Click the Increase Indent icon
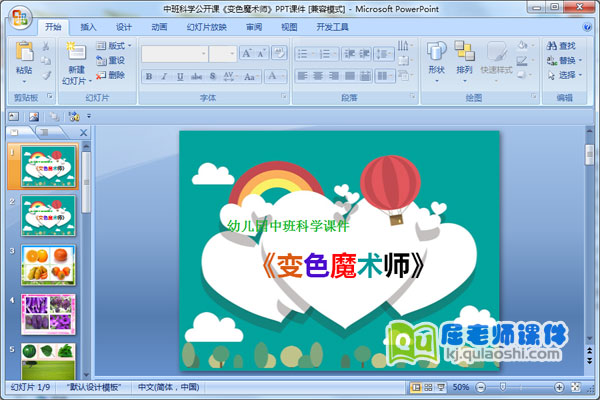This screenshot has height=400, width=600. tap(364, 54)
